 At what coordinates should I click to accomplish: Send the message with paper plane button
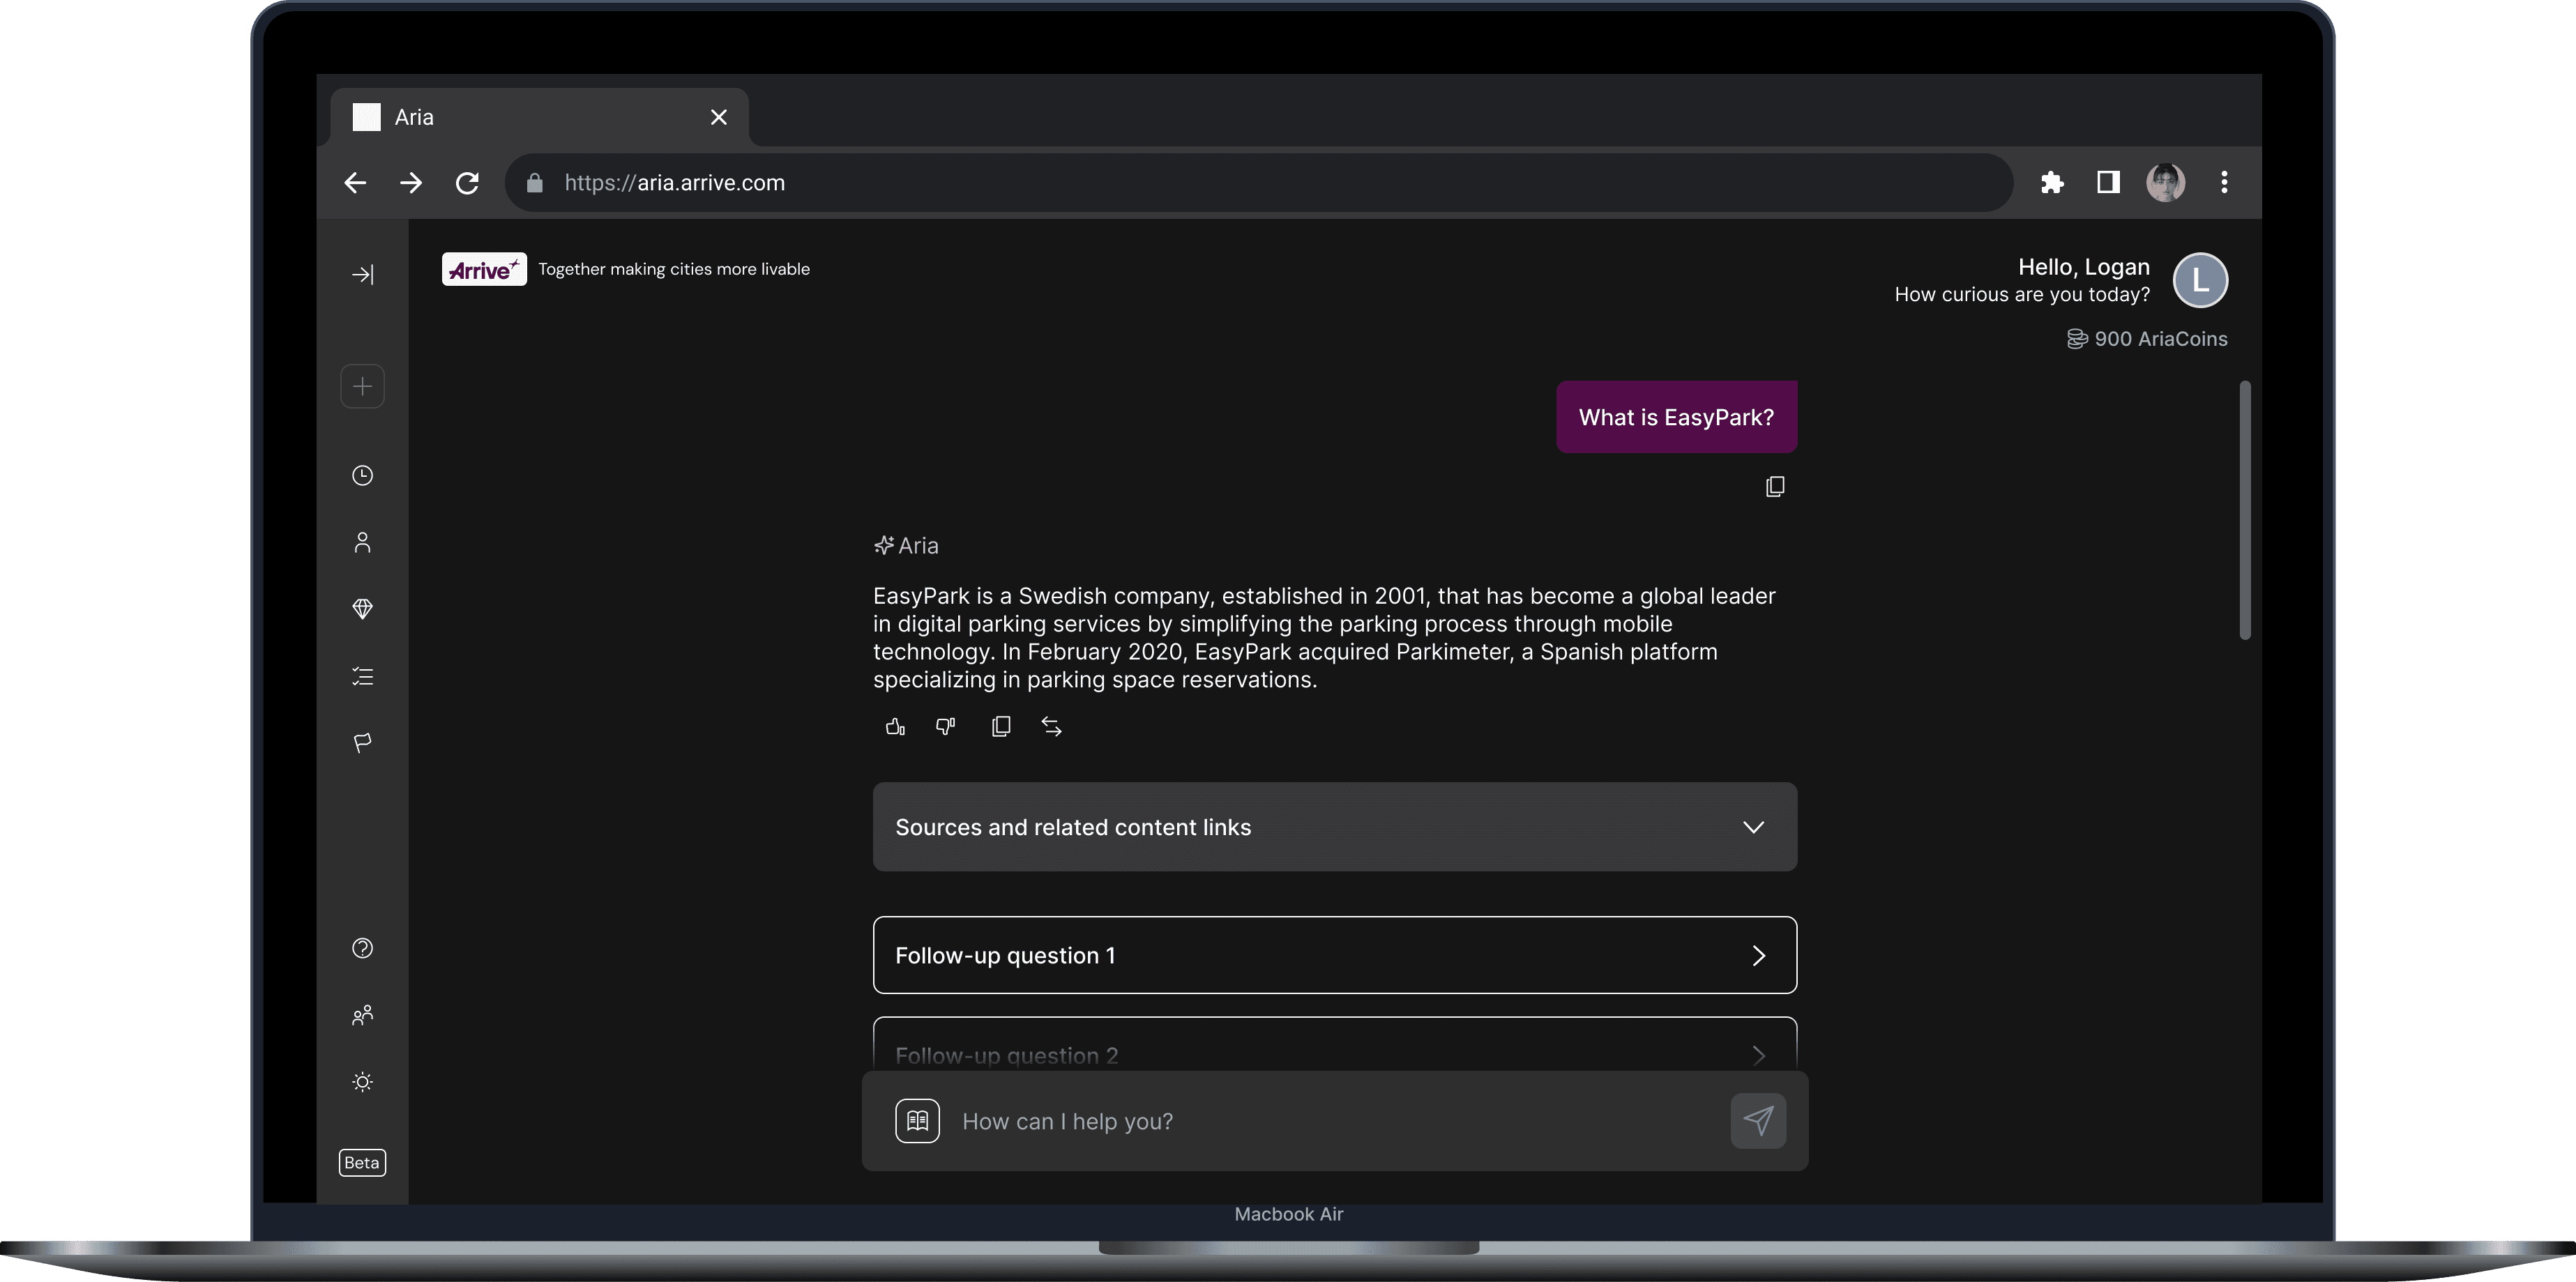click(1758, 1121)
